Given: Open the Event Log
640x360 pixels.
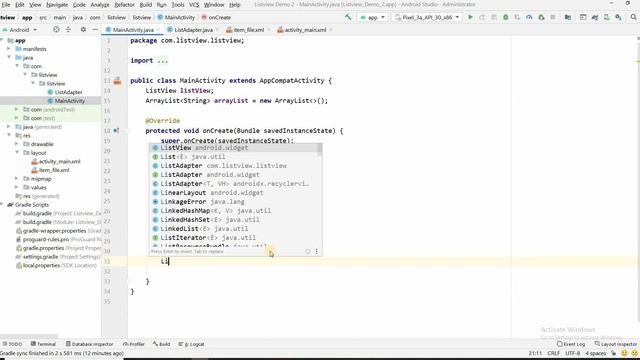Looking at the screenshot, I should [571, 344].
